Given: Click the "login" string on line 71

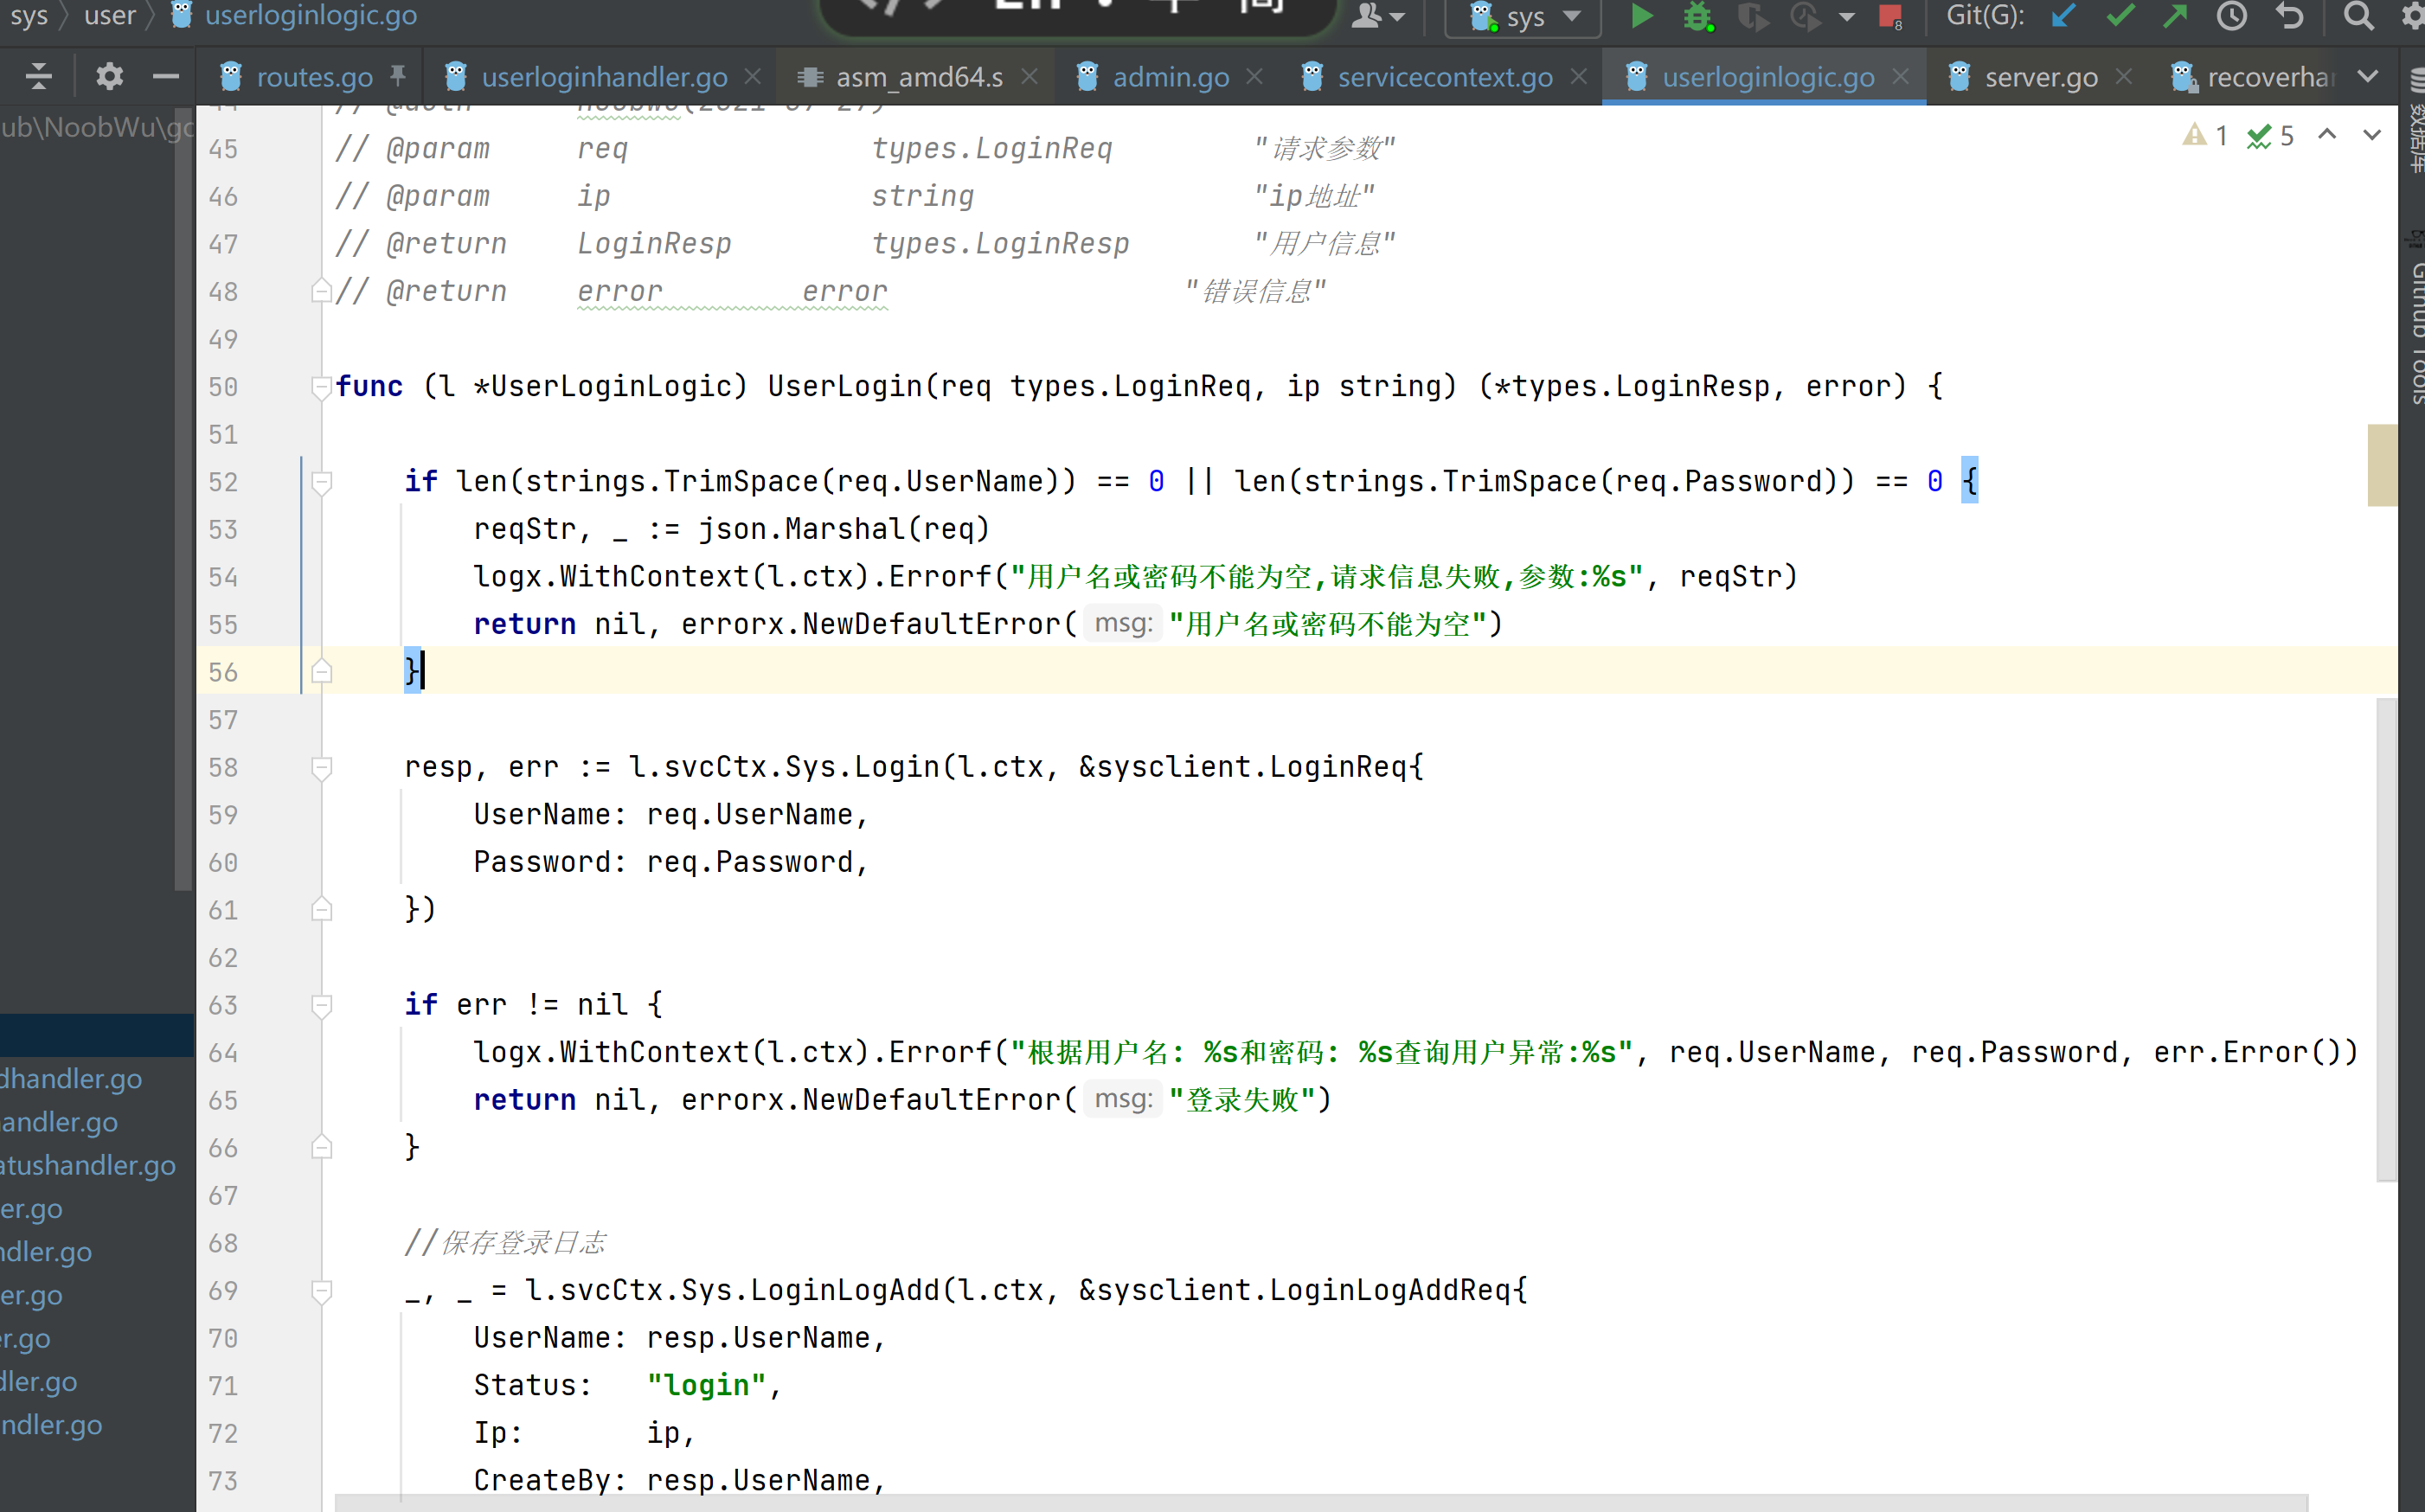Looking at the screenshot, I should (706, 1385).
